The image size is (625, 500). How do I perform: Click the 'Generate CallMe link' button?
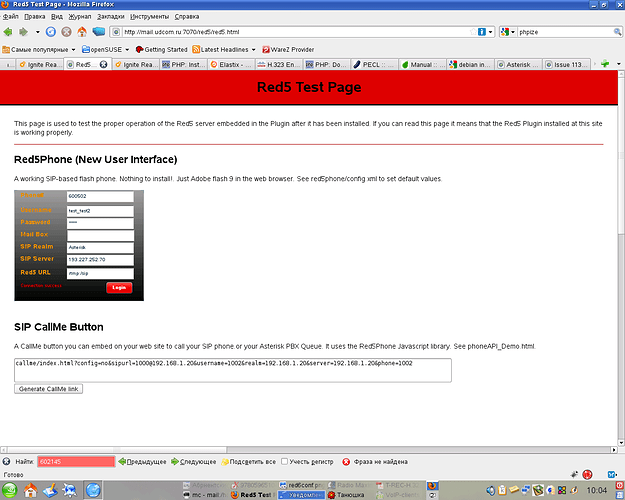pyautogui.click(x=49, y=389)
